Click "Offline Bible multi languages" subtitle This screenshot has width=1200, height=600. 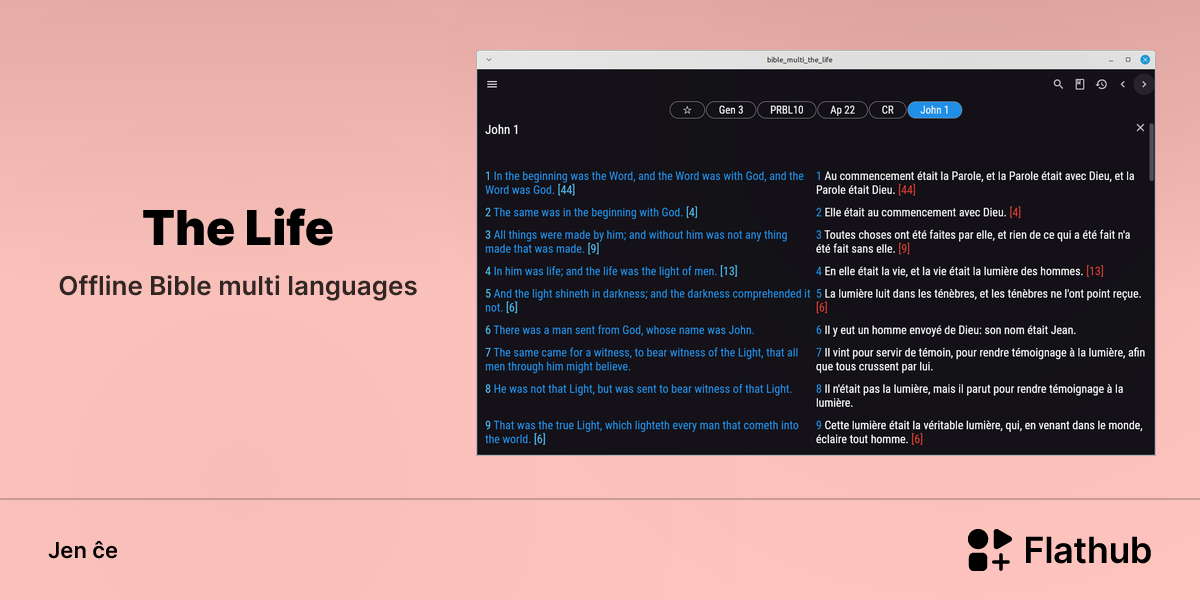pyautogui.click(x=238, y=286)
